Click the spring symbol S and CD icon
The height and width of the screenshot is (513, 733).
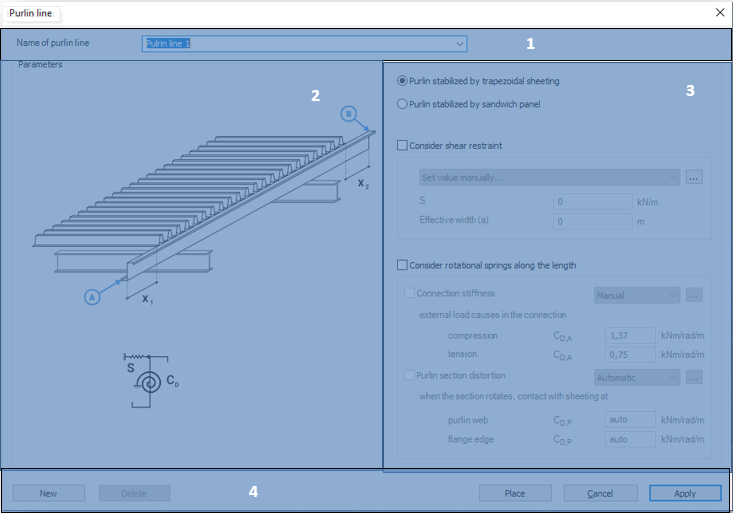151,381
